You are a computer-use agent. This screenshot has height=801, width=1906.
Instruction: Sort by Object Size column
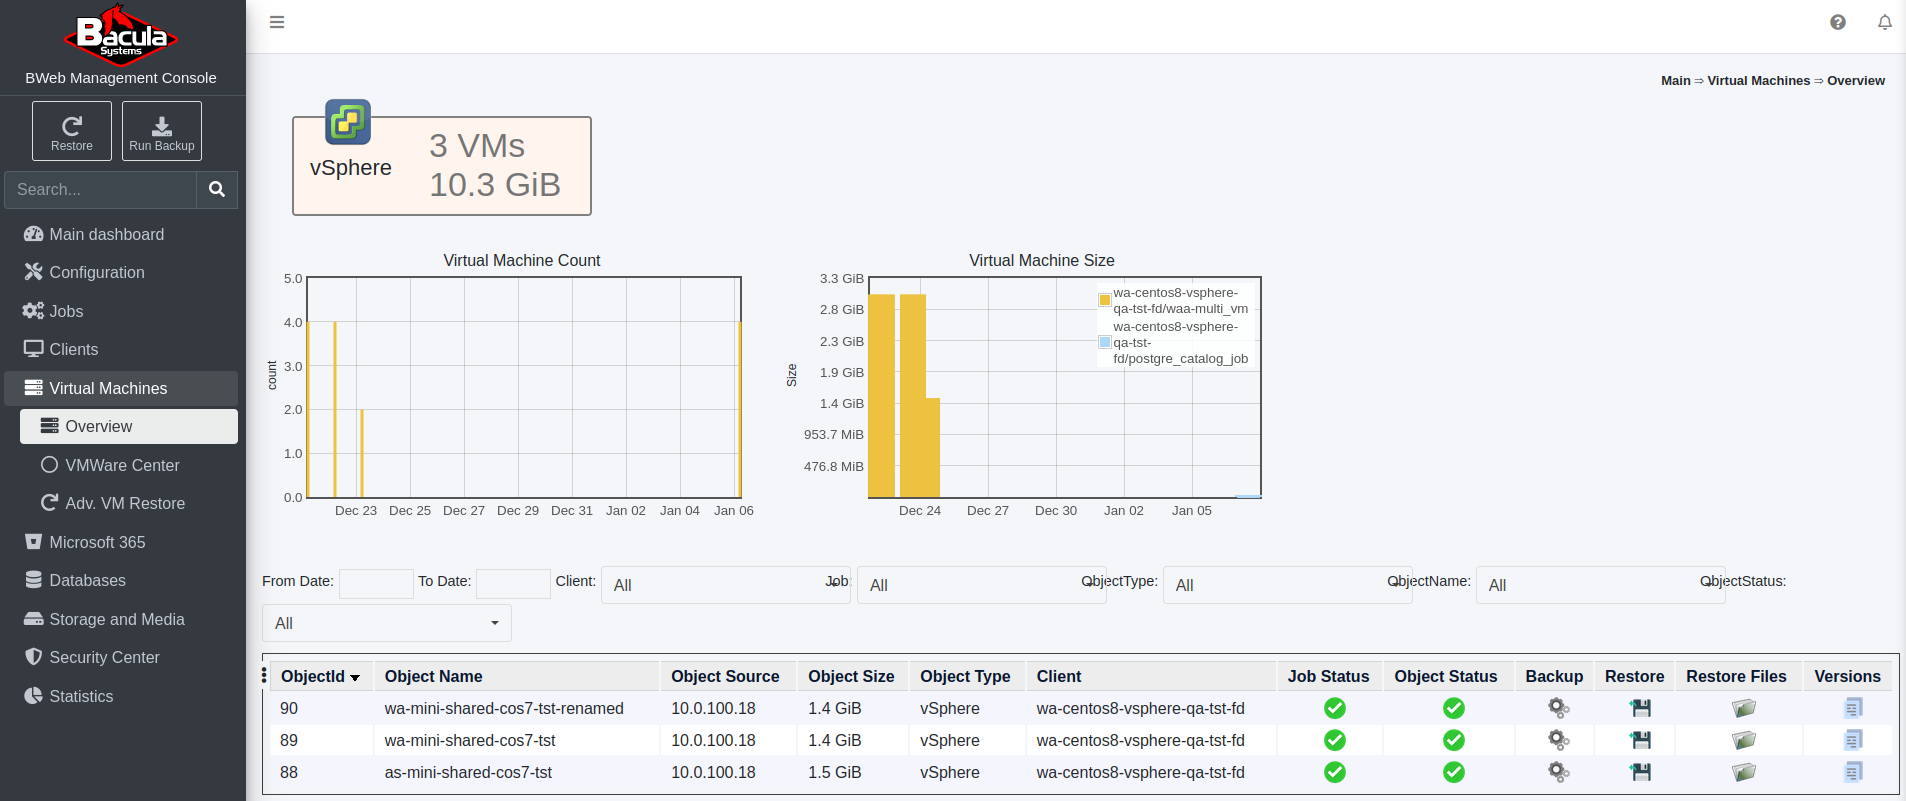coord(851,676)
